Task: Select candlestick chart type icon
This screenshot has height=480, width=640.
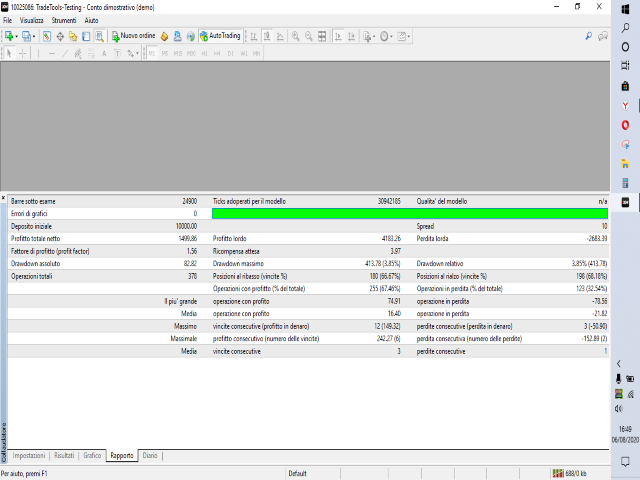Action: coord(267,36)
